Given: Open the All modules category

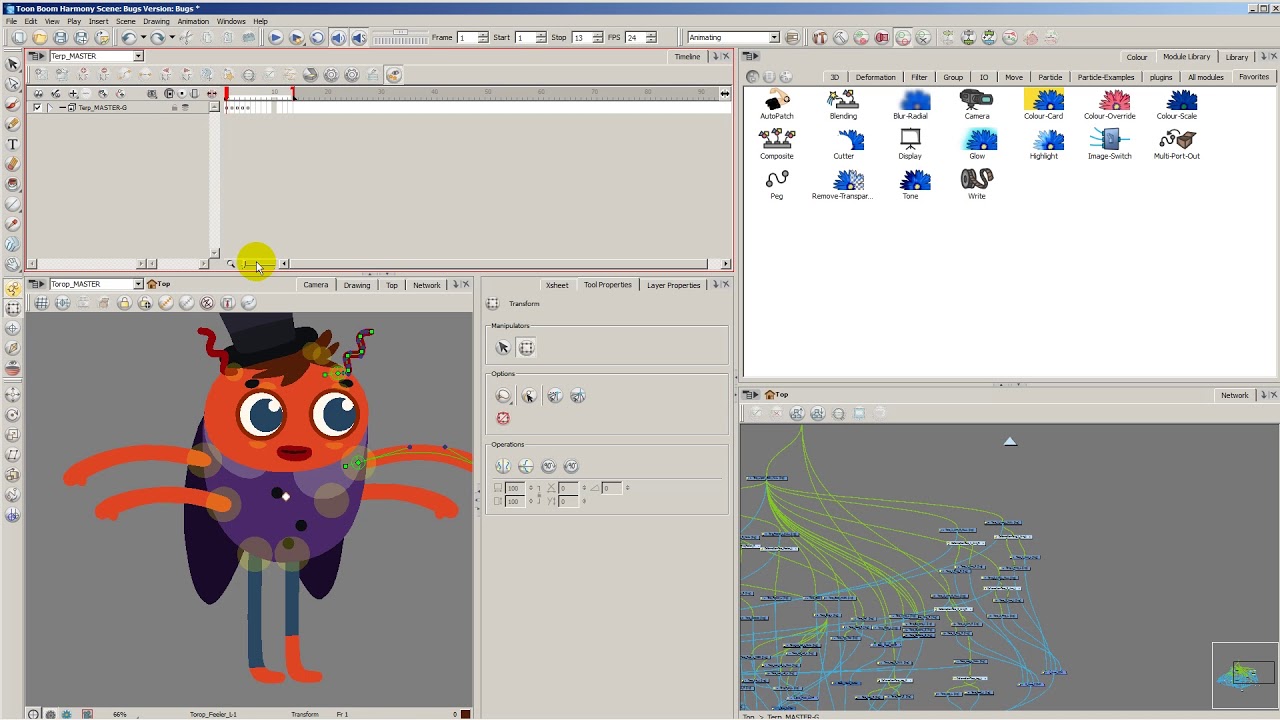Looking at the screenshot, I should pos(1205,77).
